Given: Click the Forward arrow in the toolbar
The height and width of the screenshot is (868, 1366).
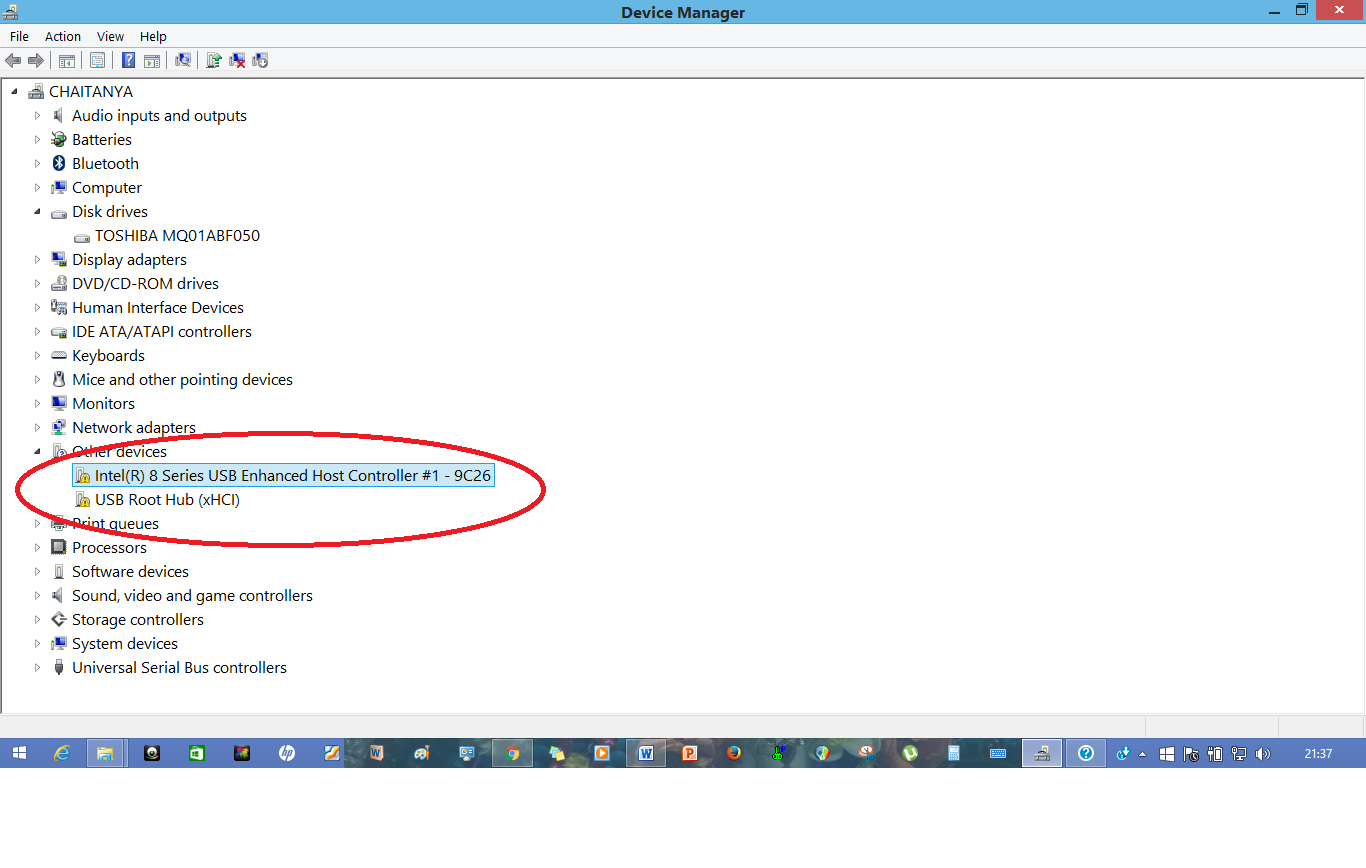Looking at the screenshot, I should [36, 61].
